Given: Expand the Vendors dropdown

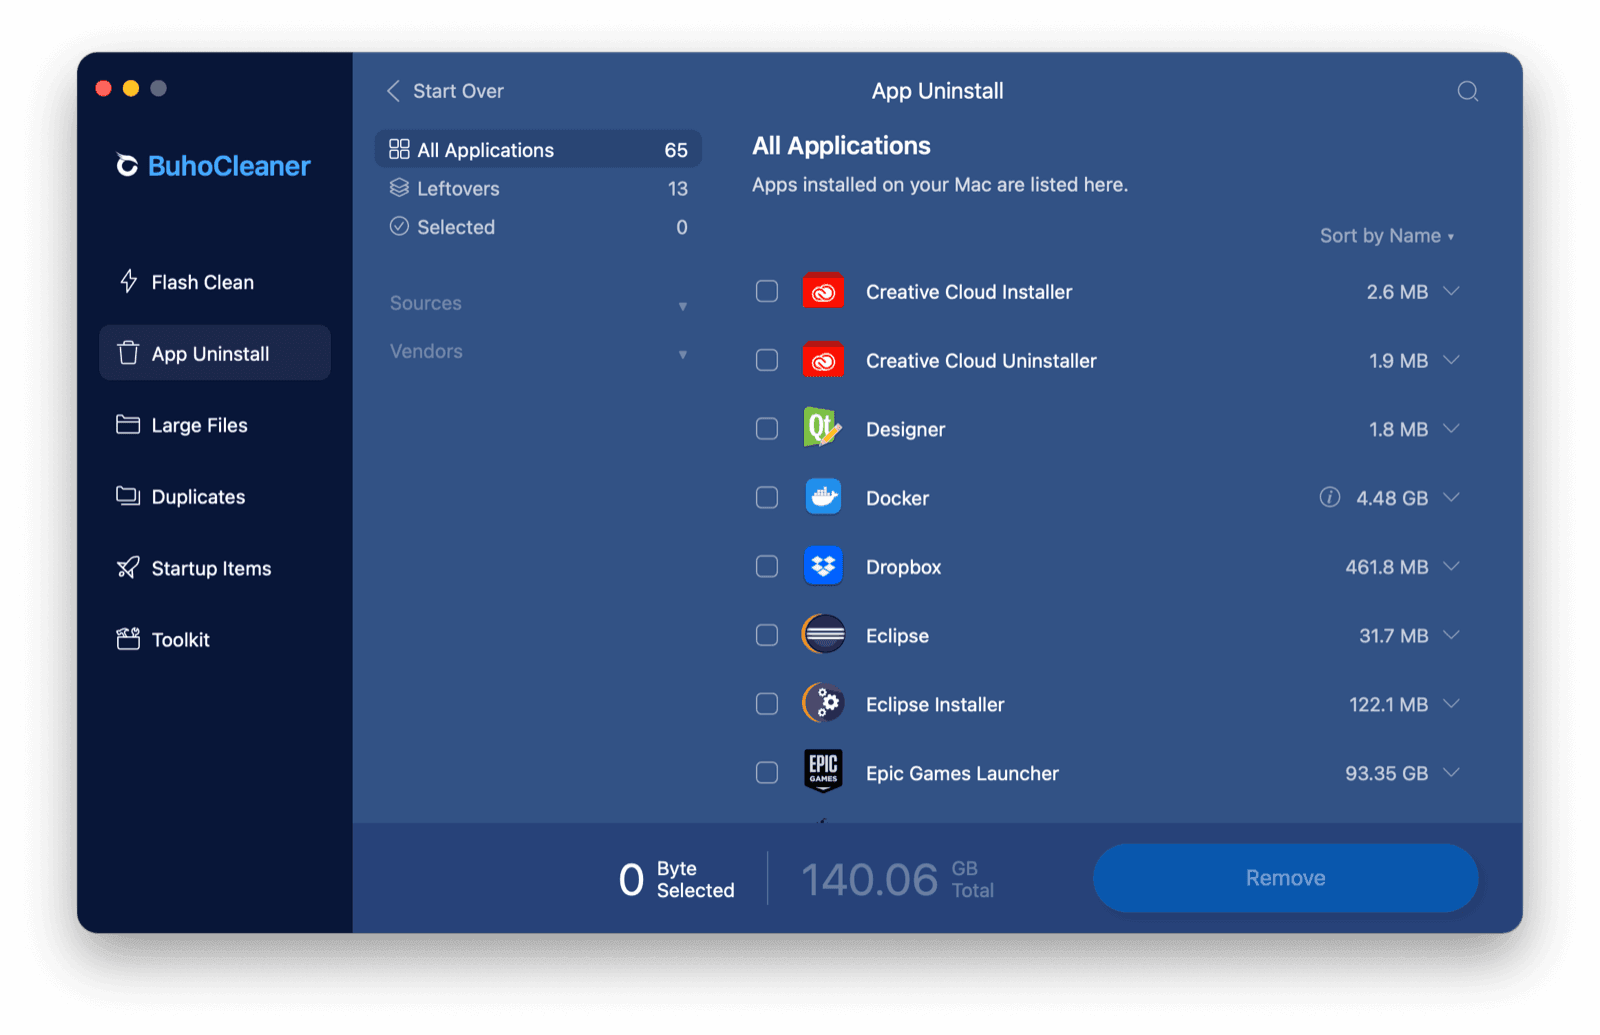Looking at the screenshot, I should coord(683,351).
